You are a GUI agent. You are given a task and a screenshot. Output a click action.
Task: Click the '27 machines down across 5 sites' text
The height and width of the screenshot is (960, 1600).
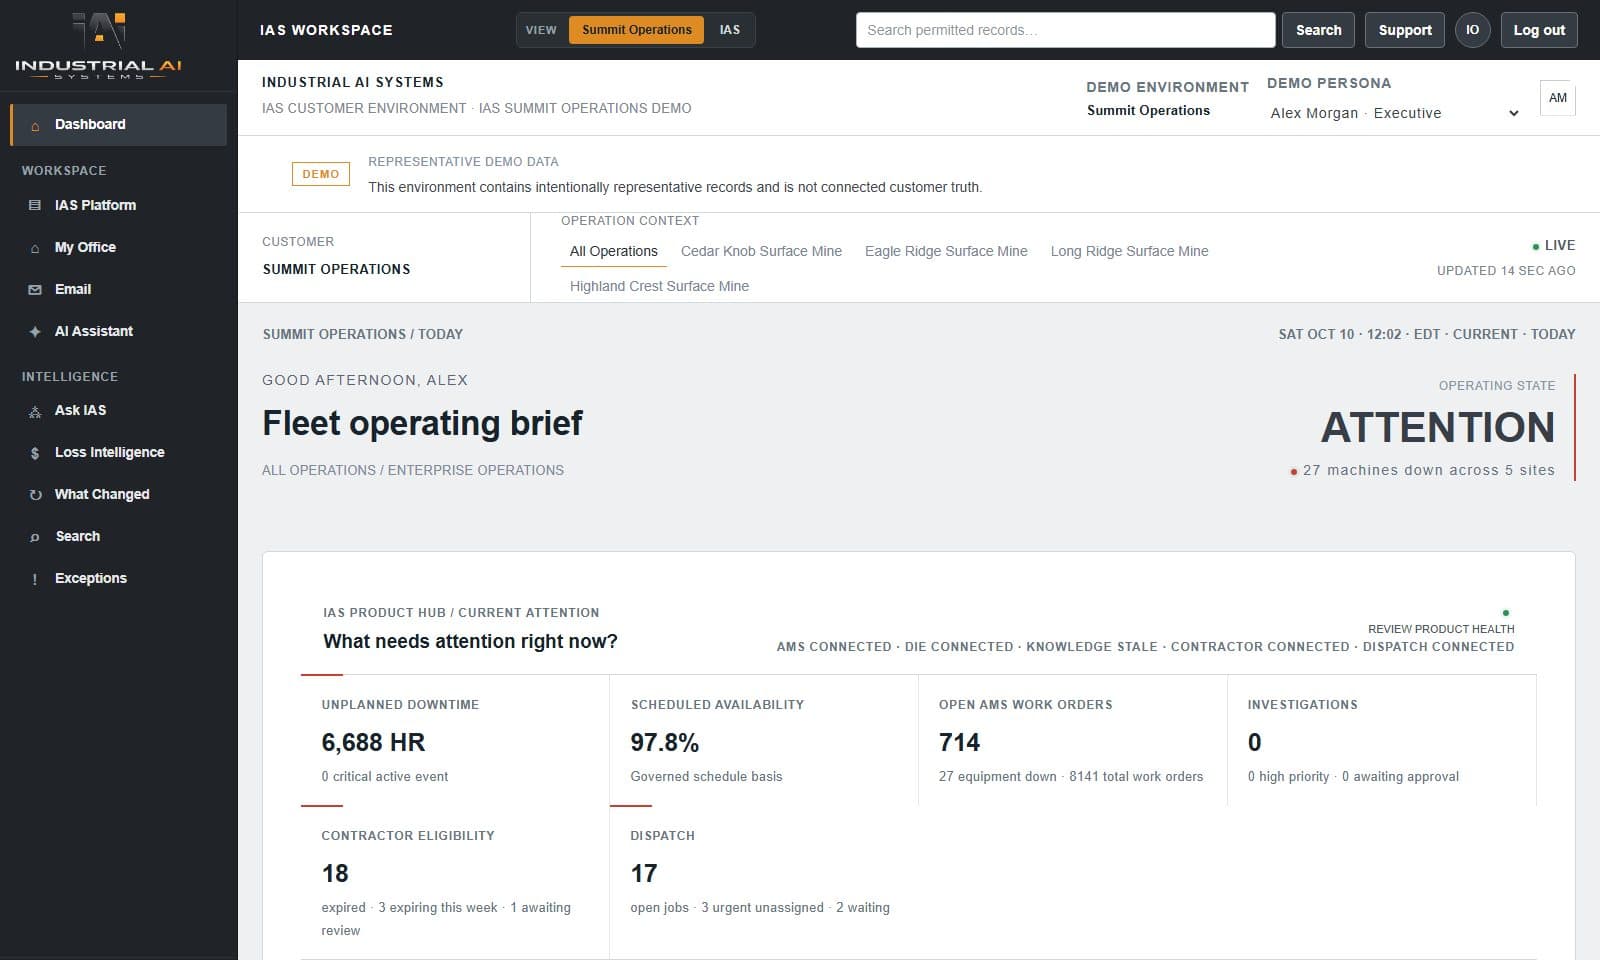pyautogui.click(x=1428, y=470)
